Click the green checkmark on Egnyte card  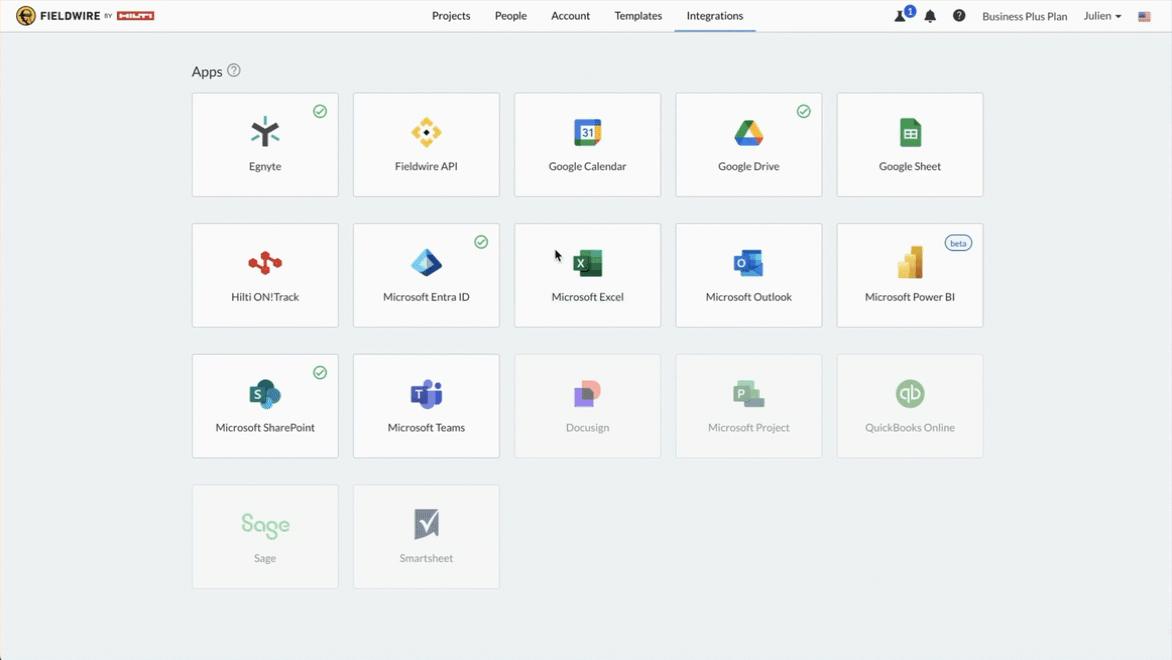pyautogui.click(x=320, y=111)
